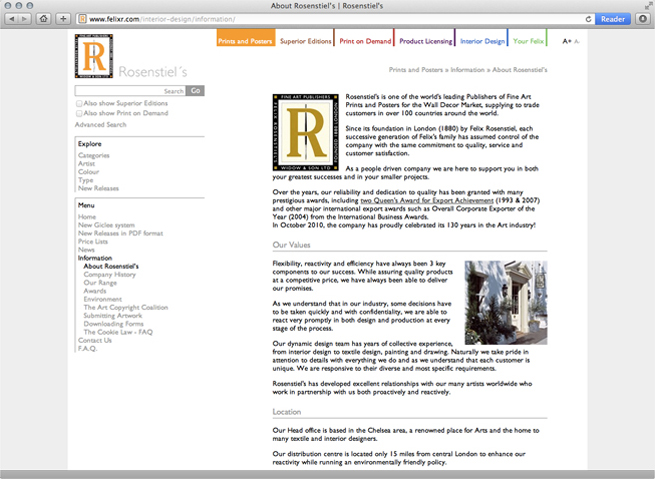This screenshot has width=655, height=479.
Task: Open Type under Explore
Action: click(85, 180)
